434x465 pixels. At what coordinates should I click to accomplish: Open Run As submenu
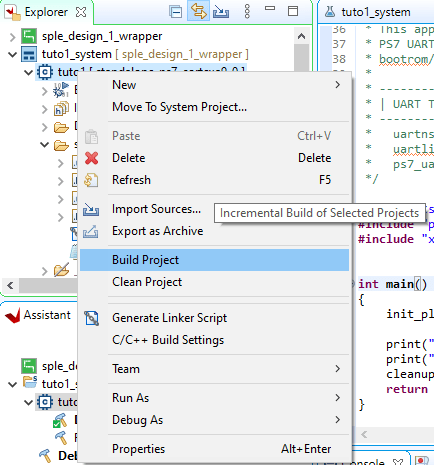point(214,398)
